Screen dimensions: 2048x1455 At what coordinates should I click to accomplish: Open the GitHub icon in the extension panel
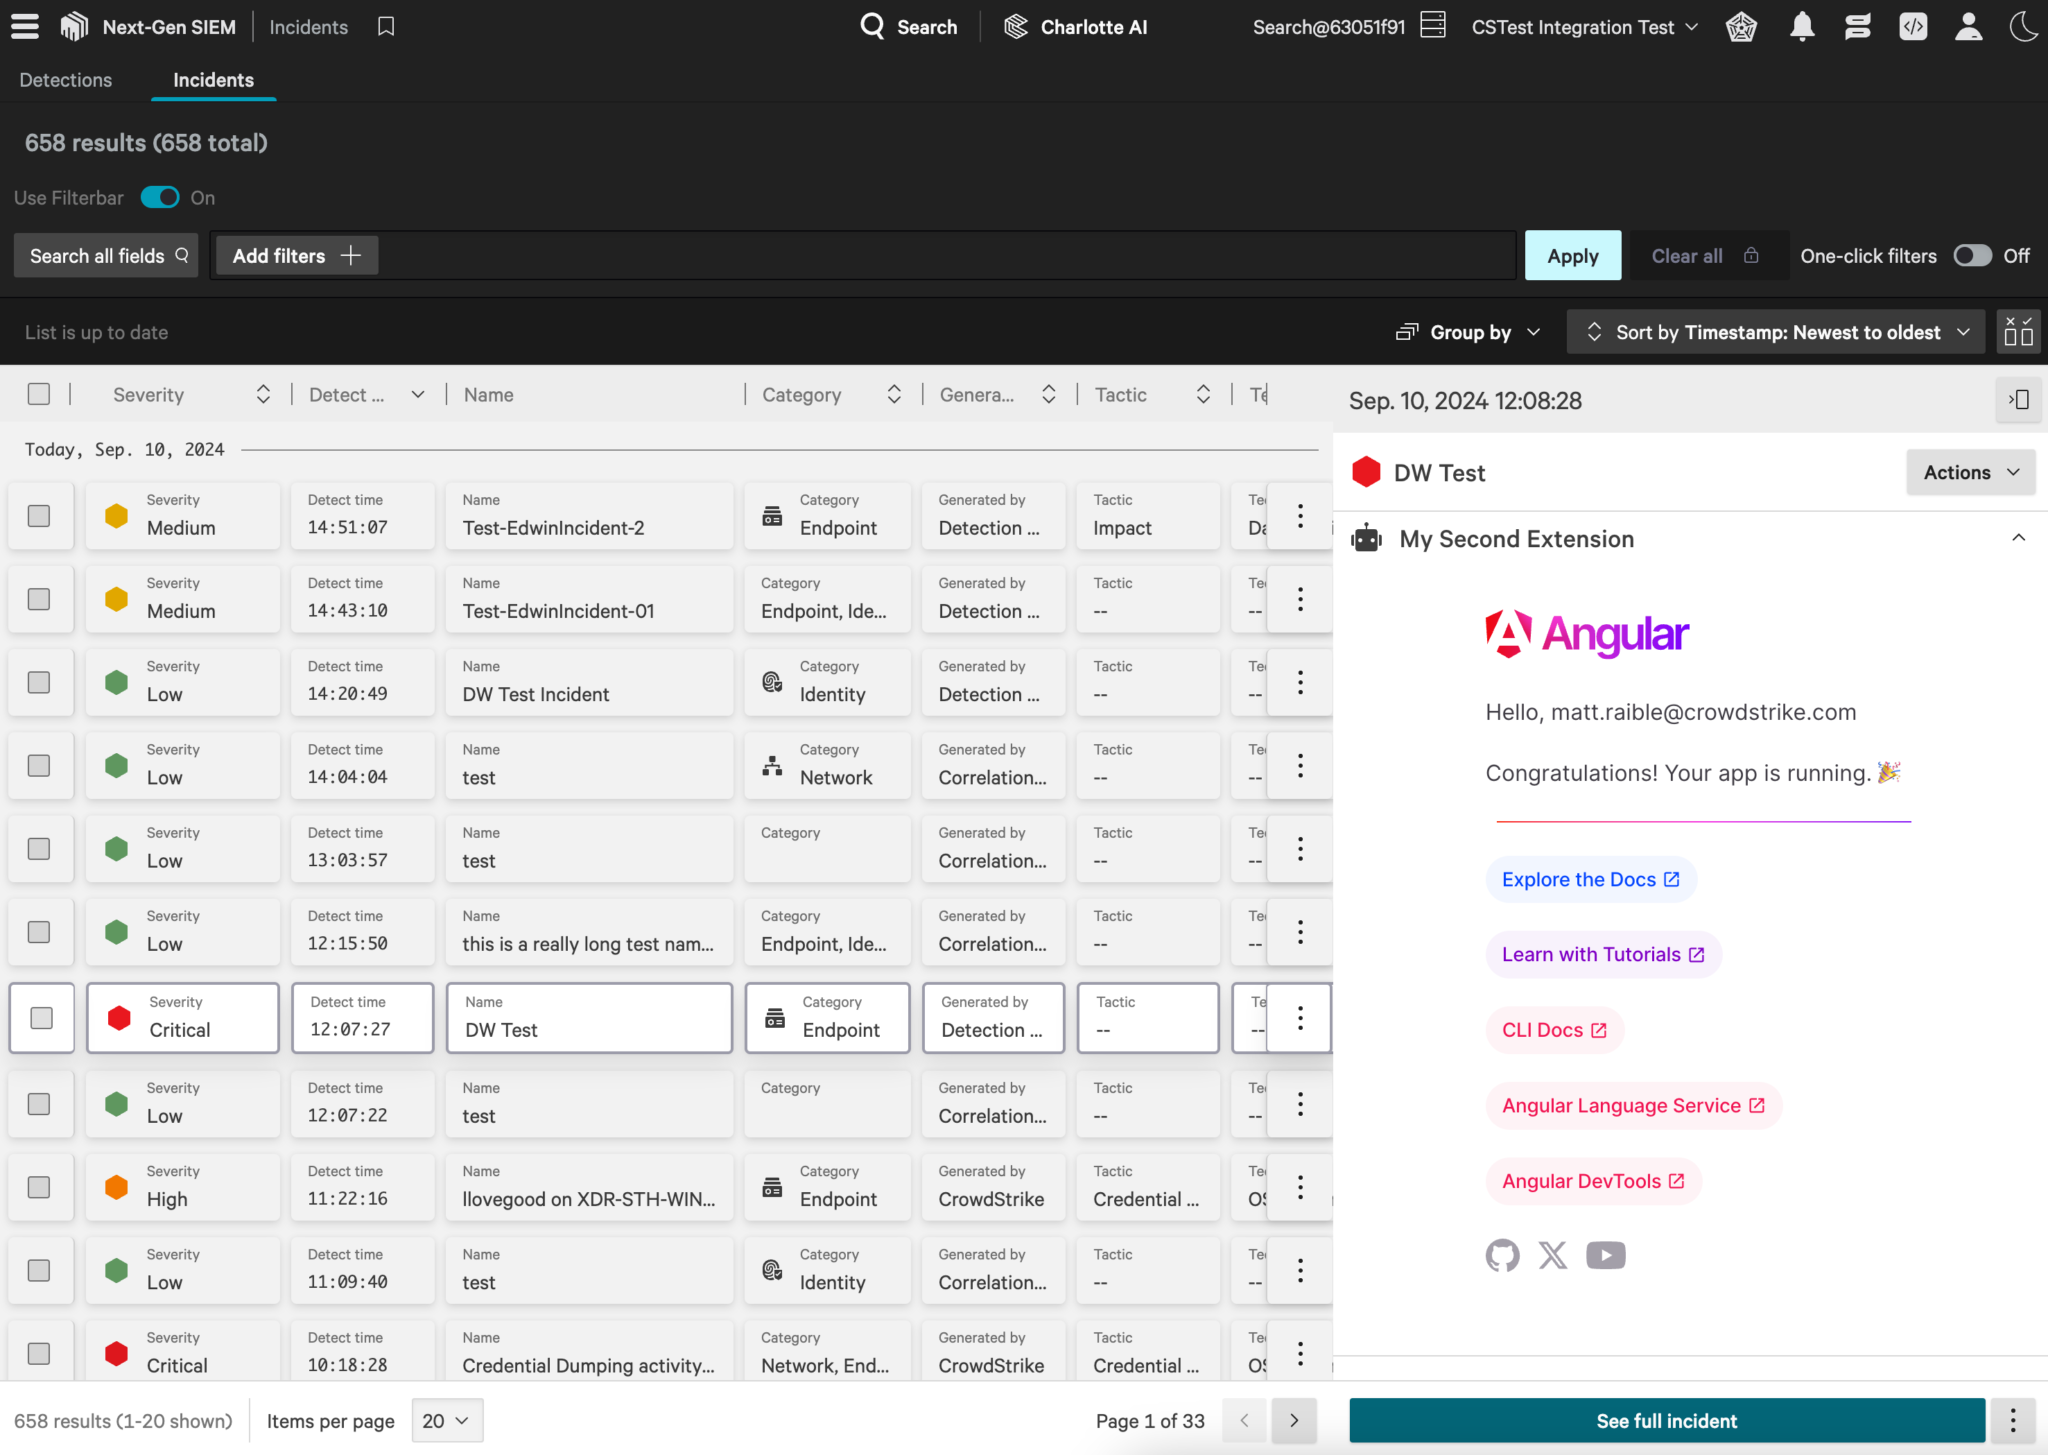click(x=1502, y=1255)
